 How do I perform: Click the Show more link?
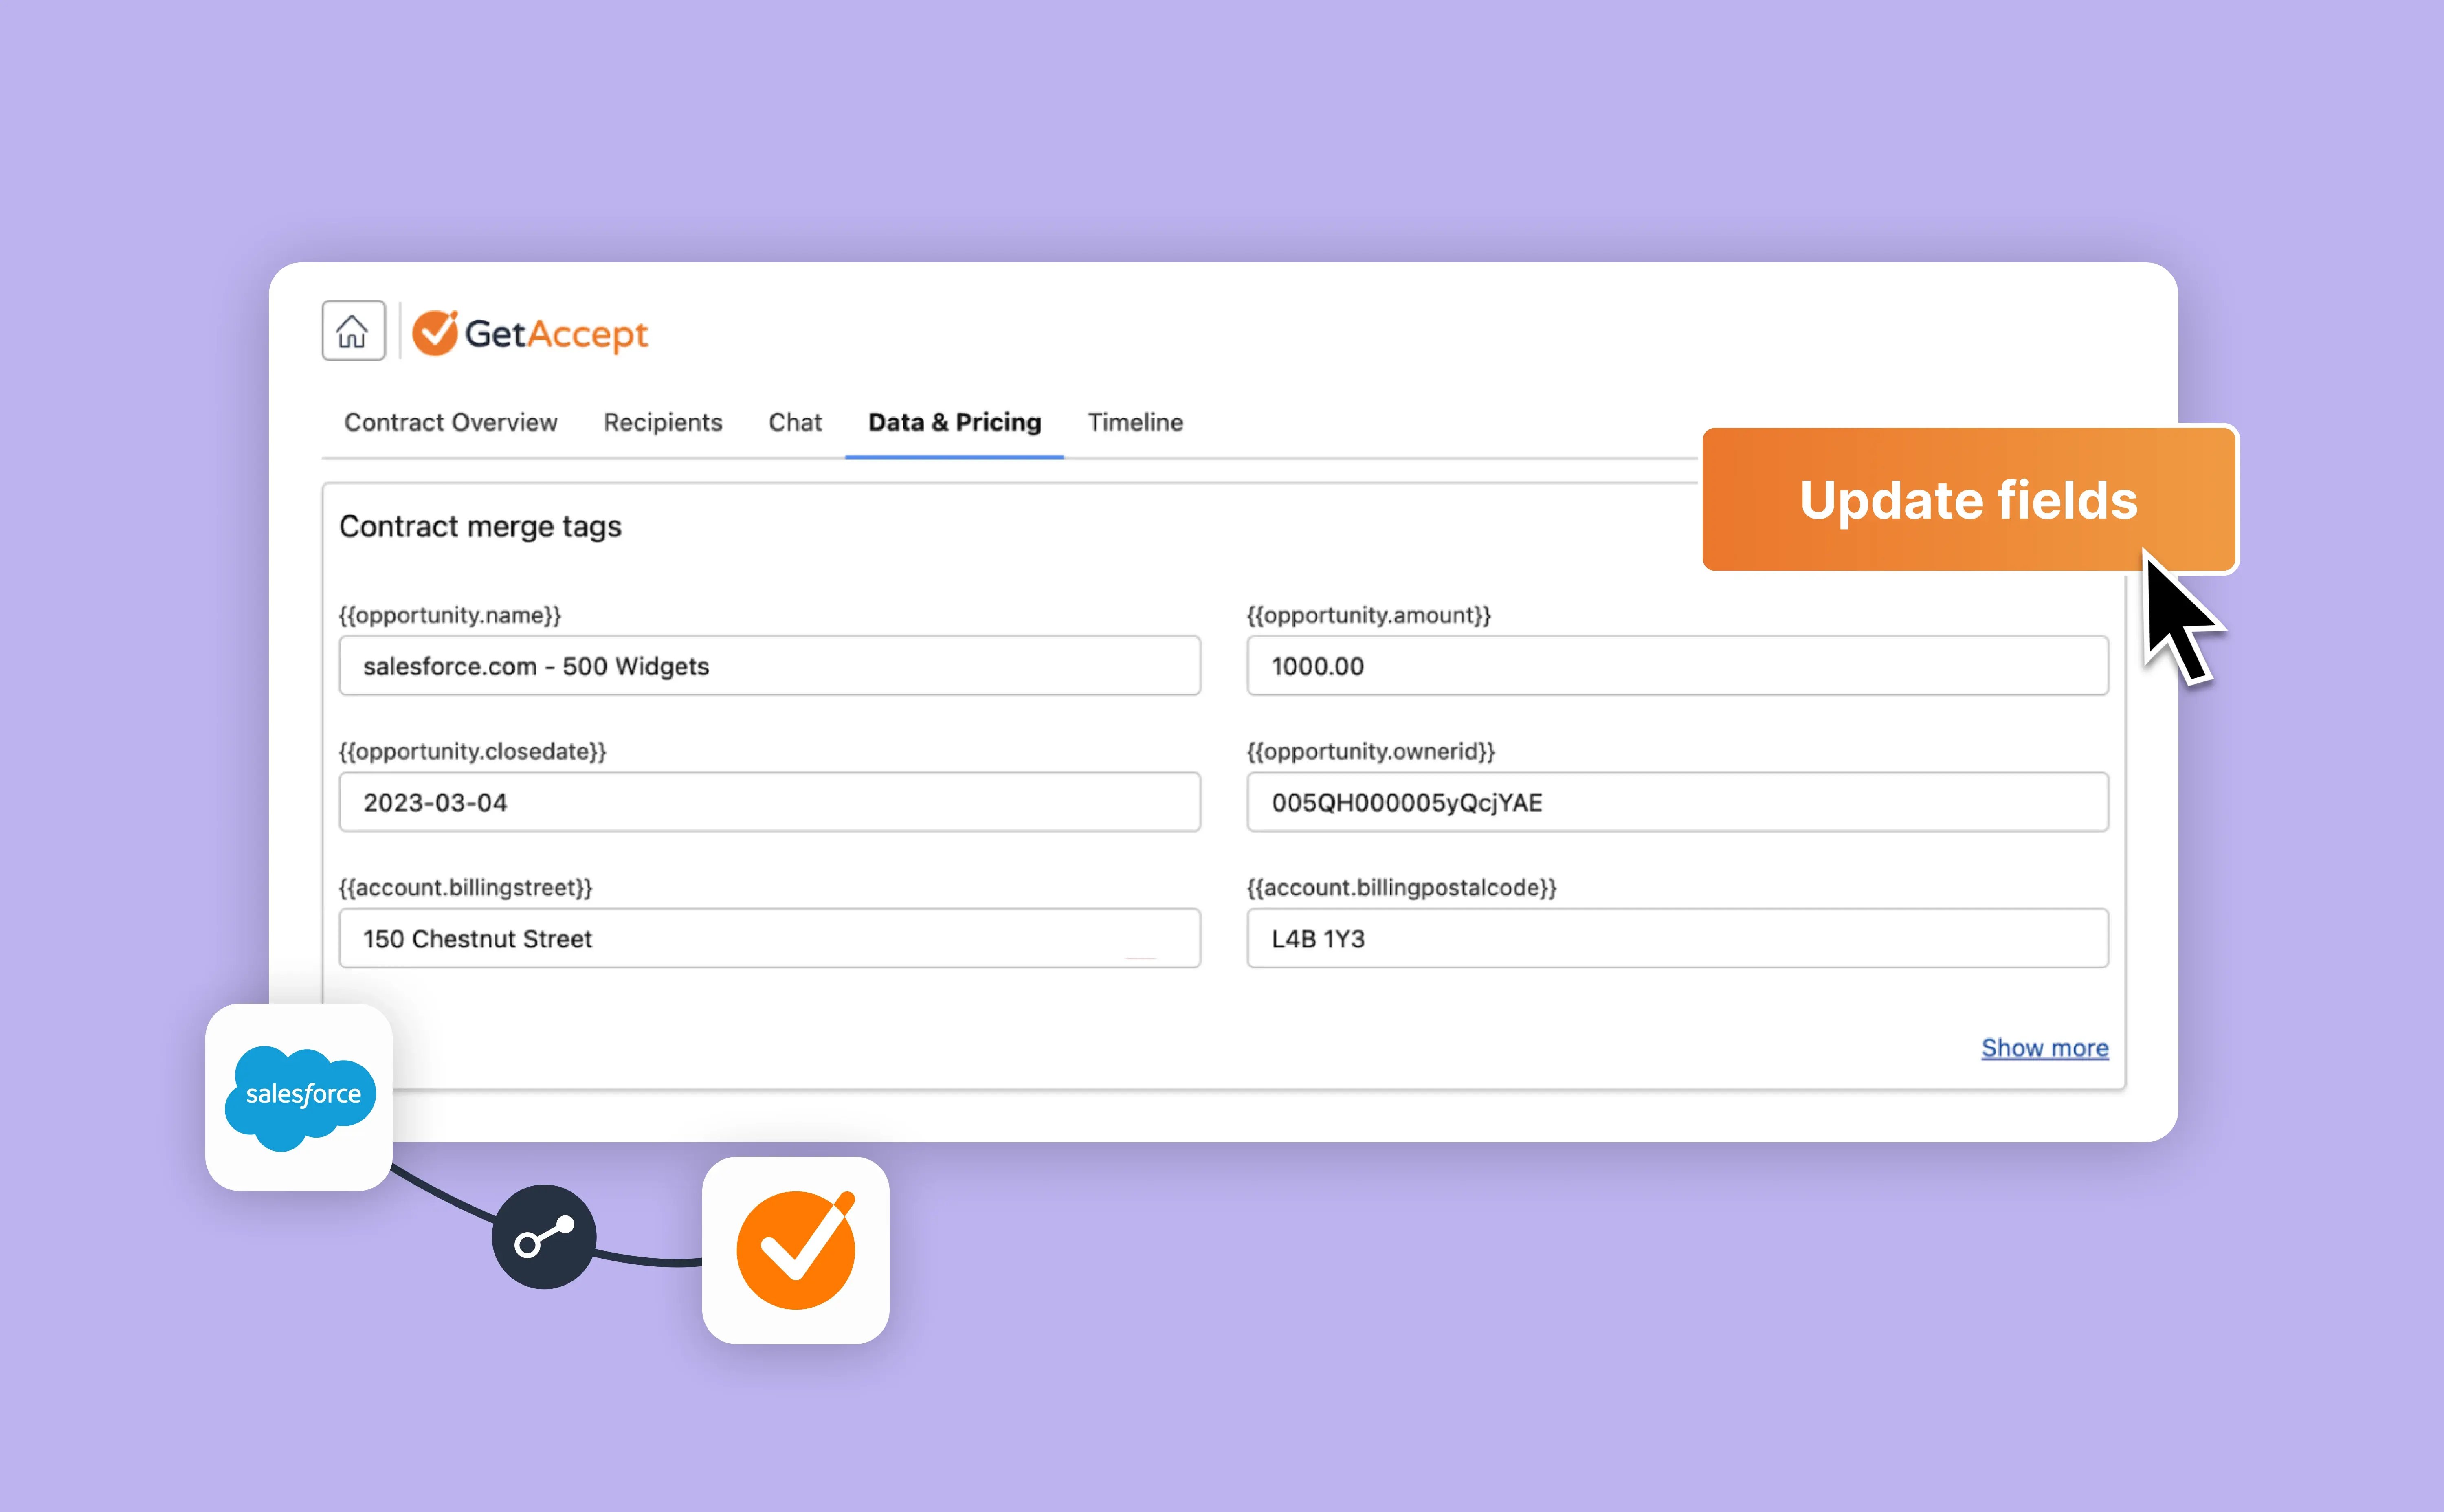(2045, 1048)
